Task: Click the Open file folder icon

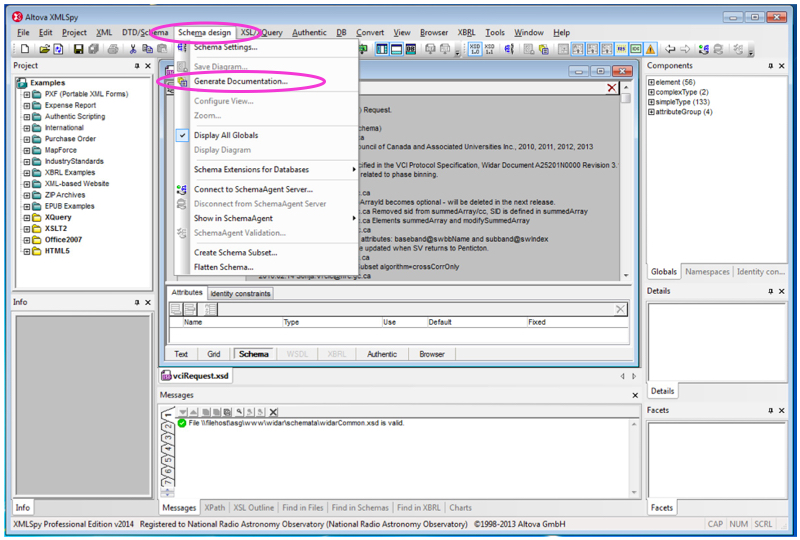Action: pos(44,49)
